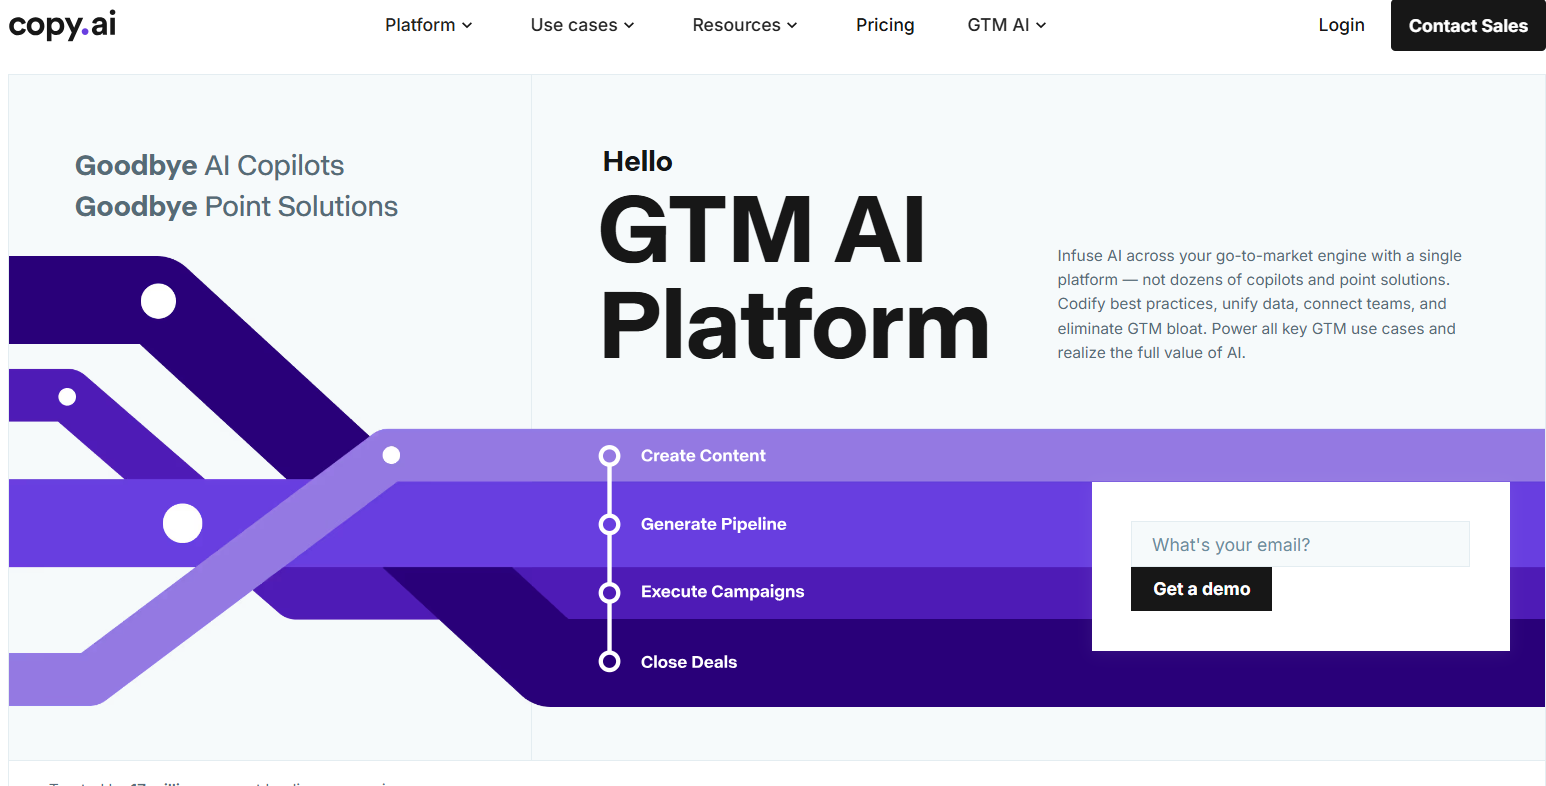The width and height of the screenshot is (1546, 786).
Task: Click the circle marker beside Create Content
Action: pos(609,456)
